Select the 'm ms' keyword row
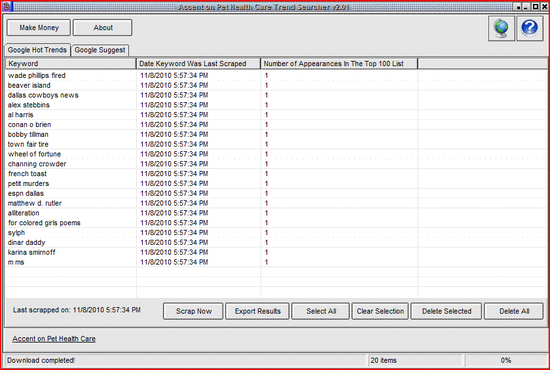 pos(276,262)
